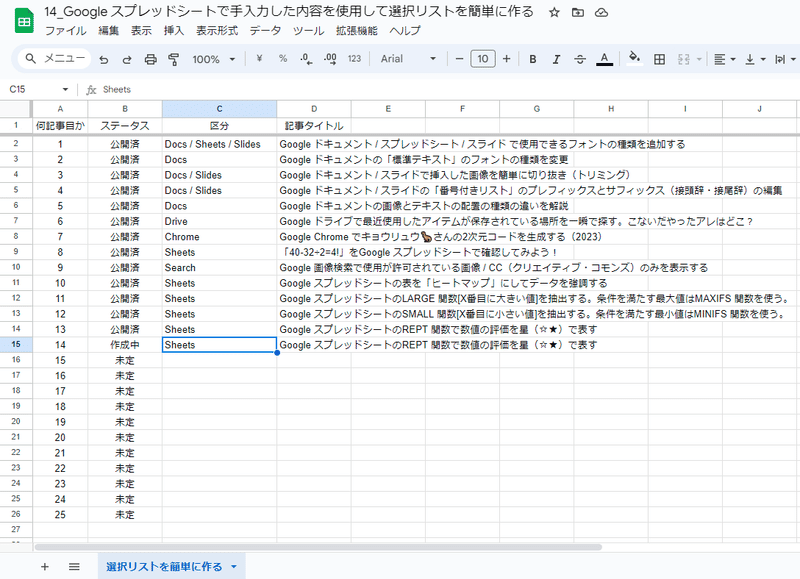Screen dimensions: 800x579
Task: Open the データ menu
Action: (x=265, y=31)
